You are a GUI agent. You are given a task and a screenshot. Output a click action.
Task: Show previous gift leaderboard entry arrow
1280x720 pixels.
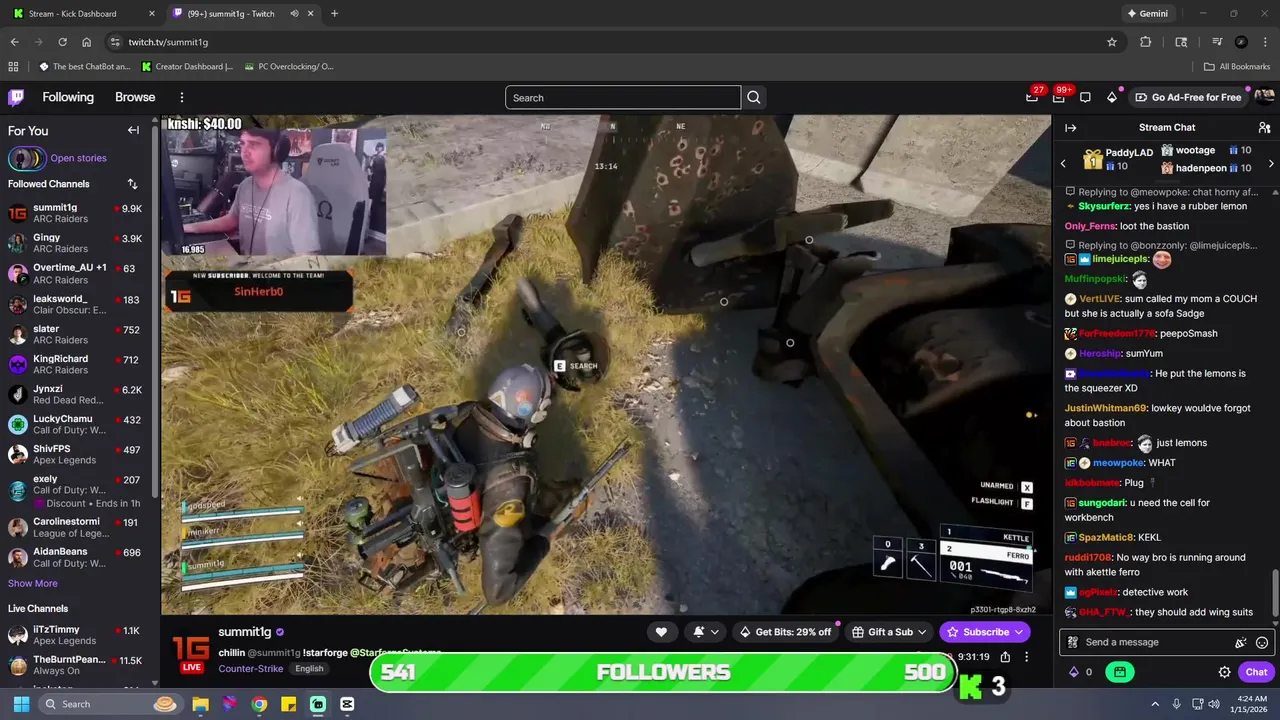coord(1062,163)
